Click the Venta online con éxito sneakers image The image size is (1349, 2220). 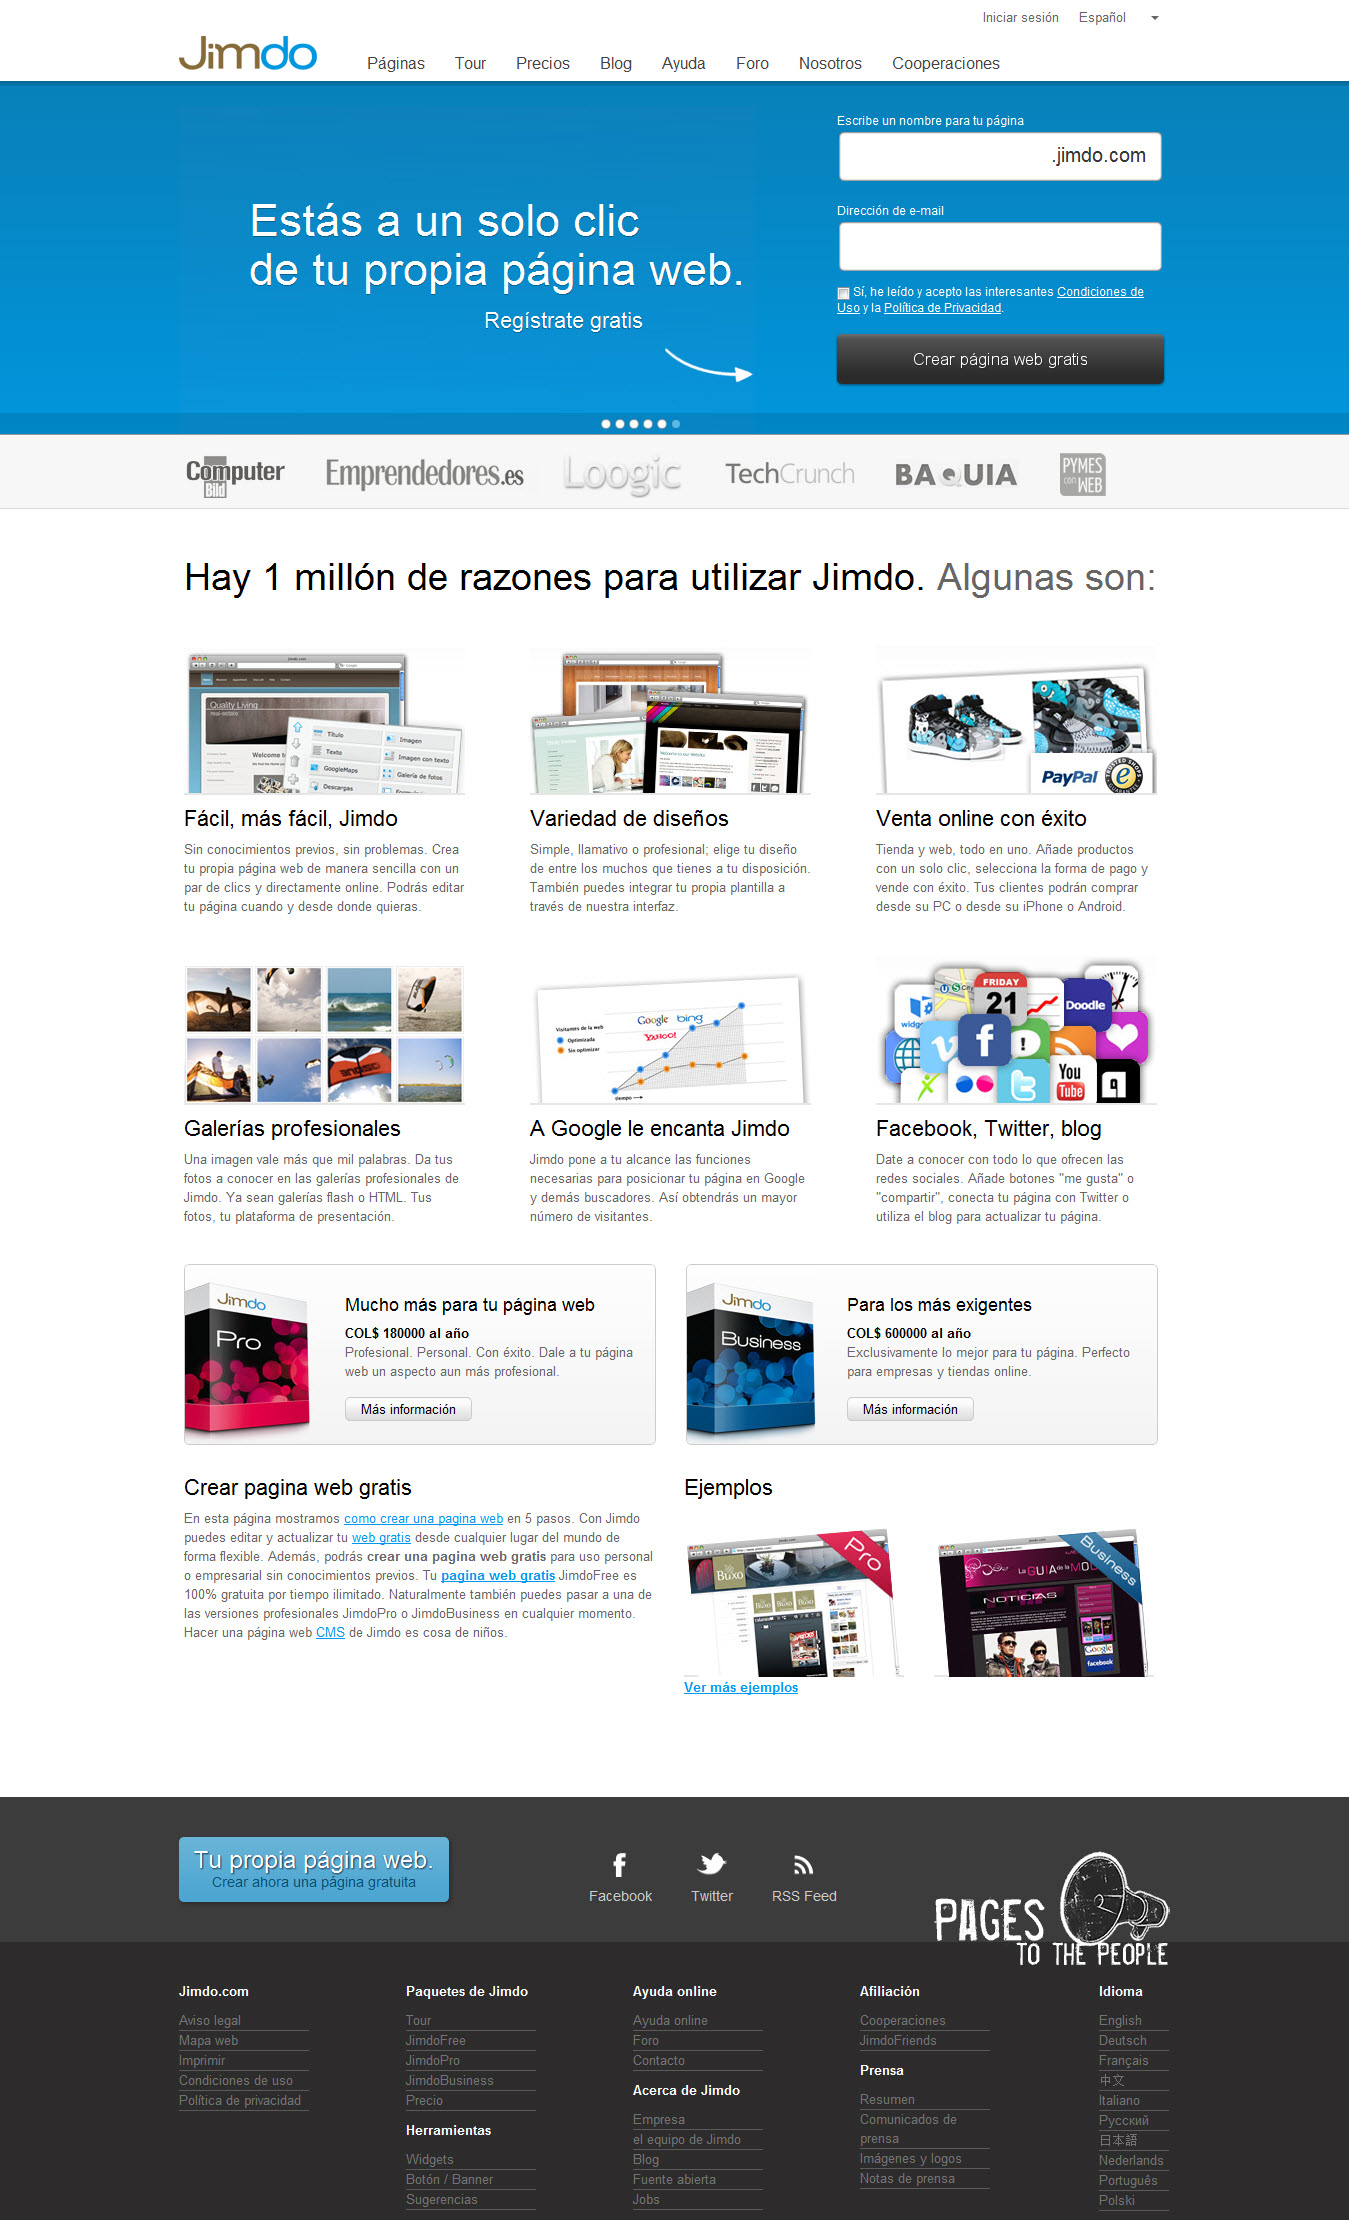click(x=1015, y=722)
